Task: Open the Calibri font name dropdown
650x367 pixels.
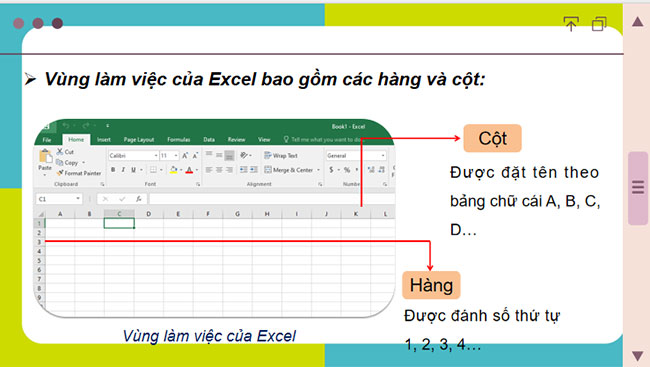Action: click(156, 156)
